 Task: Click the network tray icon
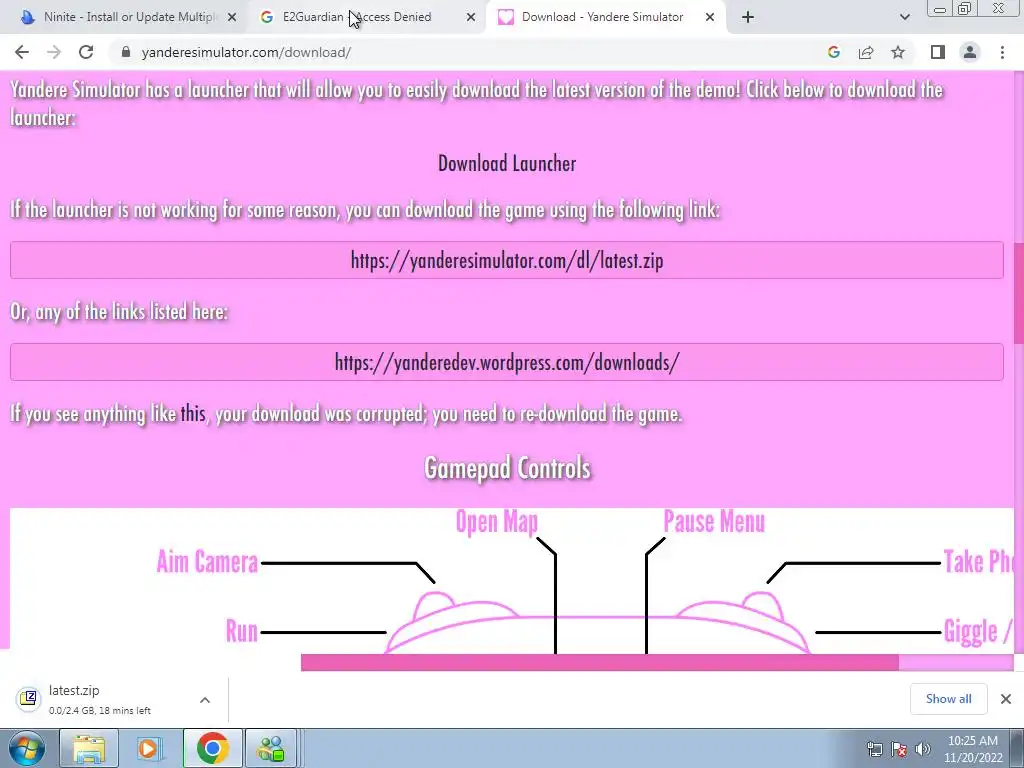click(x=874, y=749)
